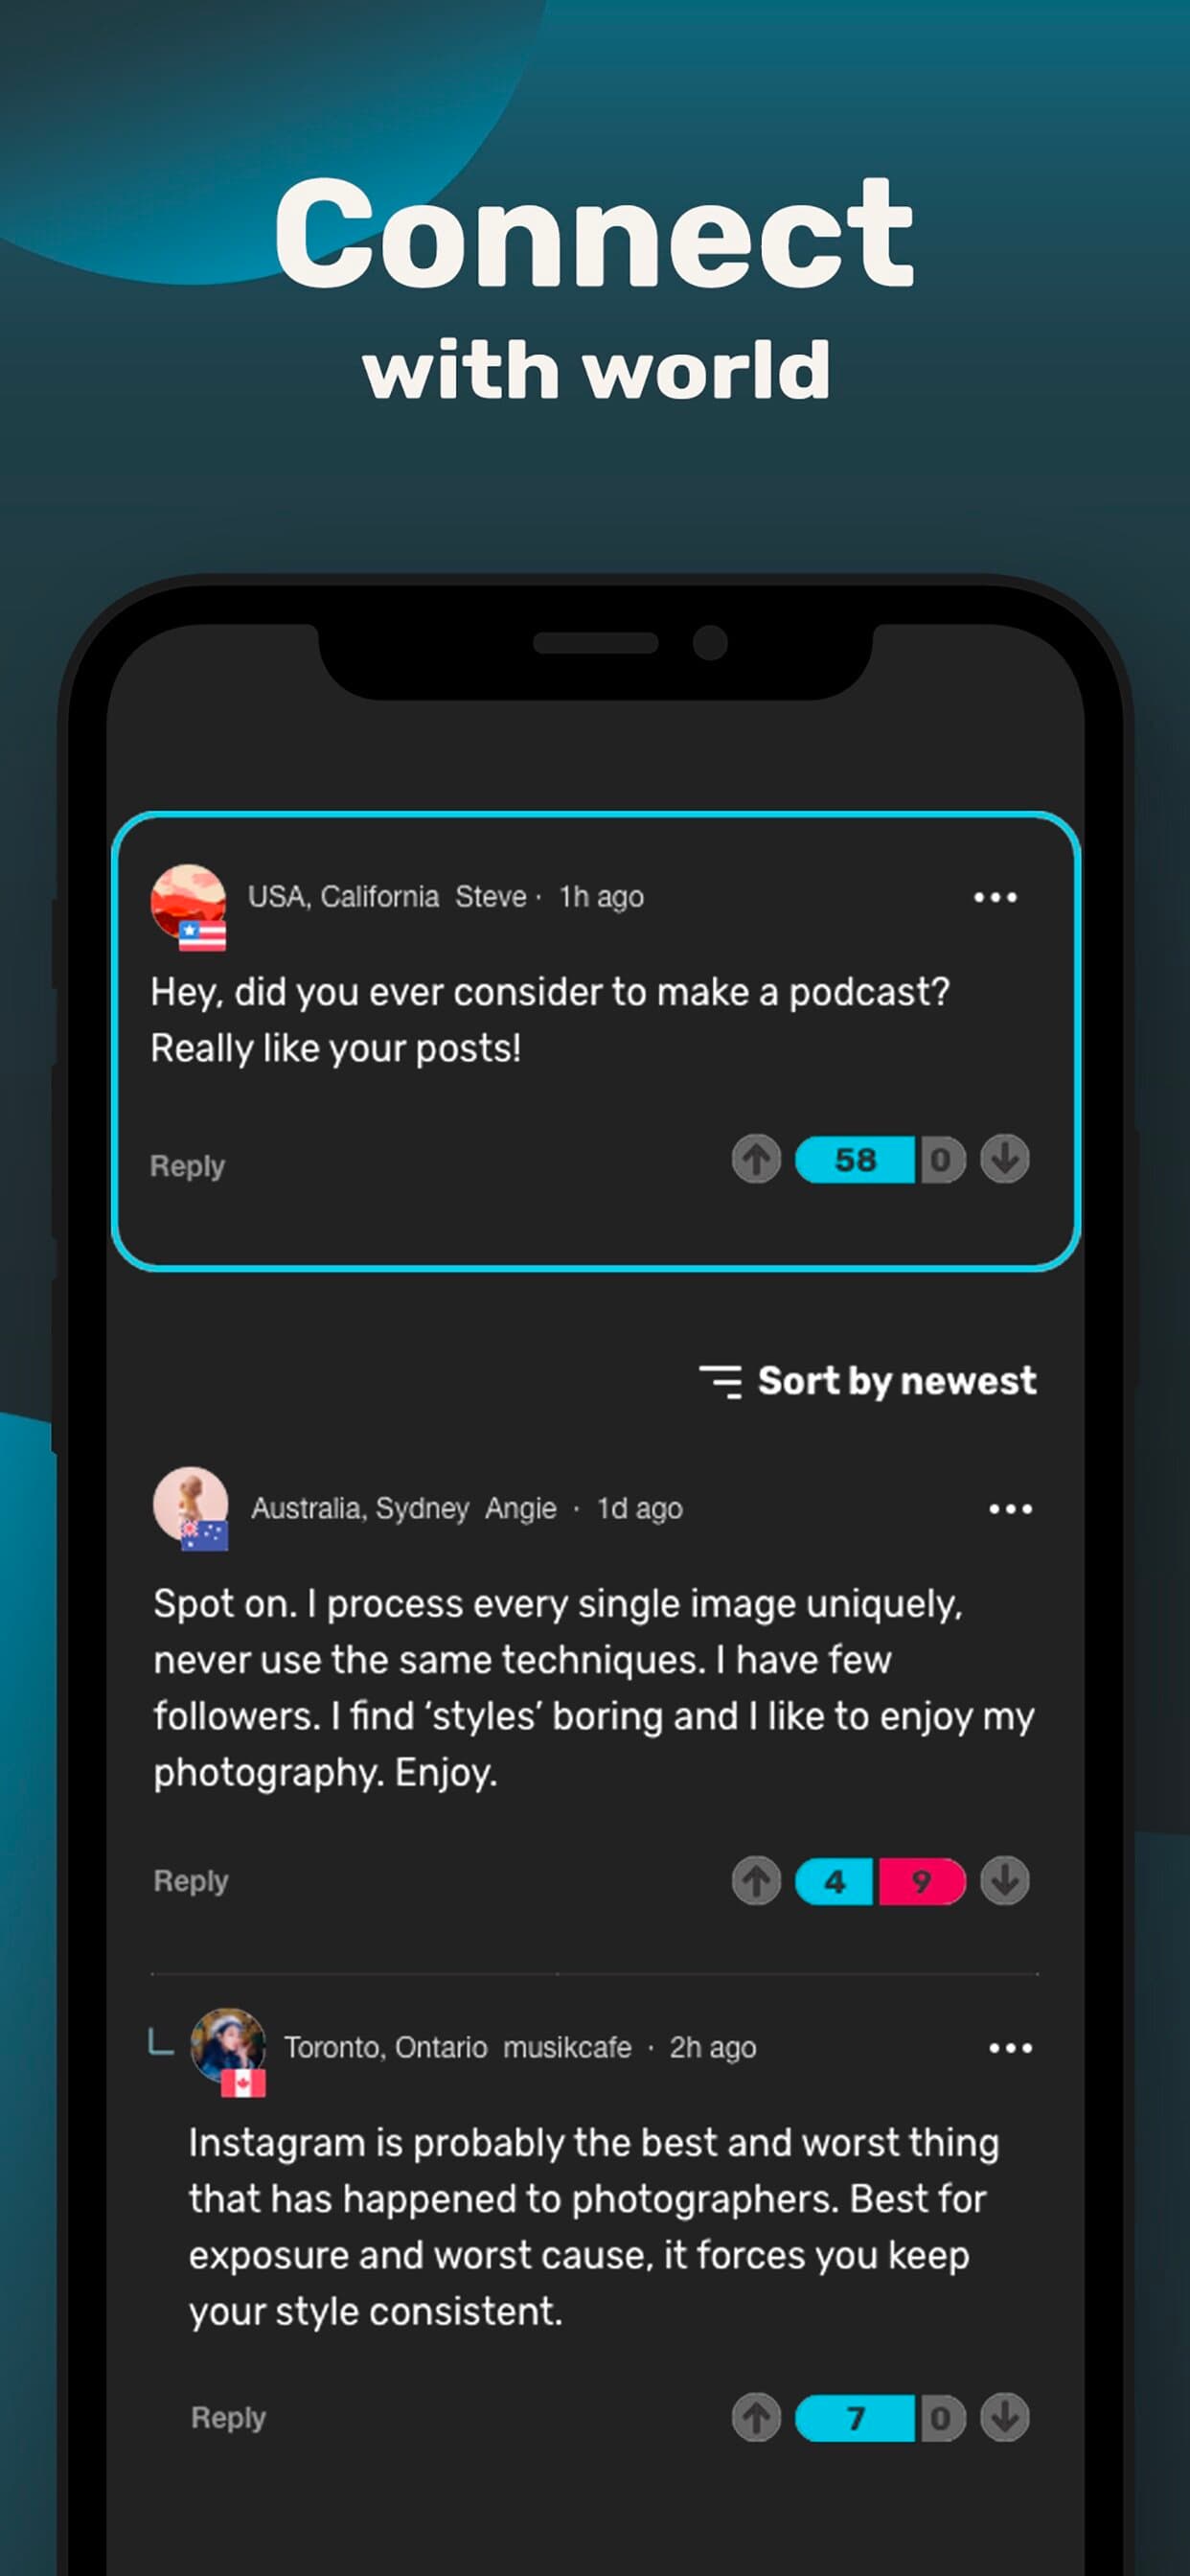This screenshot has height=2576, width=1190.
Task: Change the Sort by newest order
Action: 868,1381
